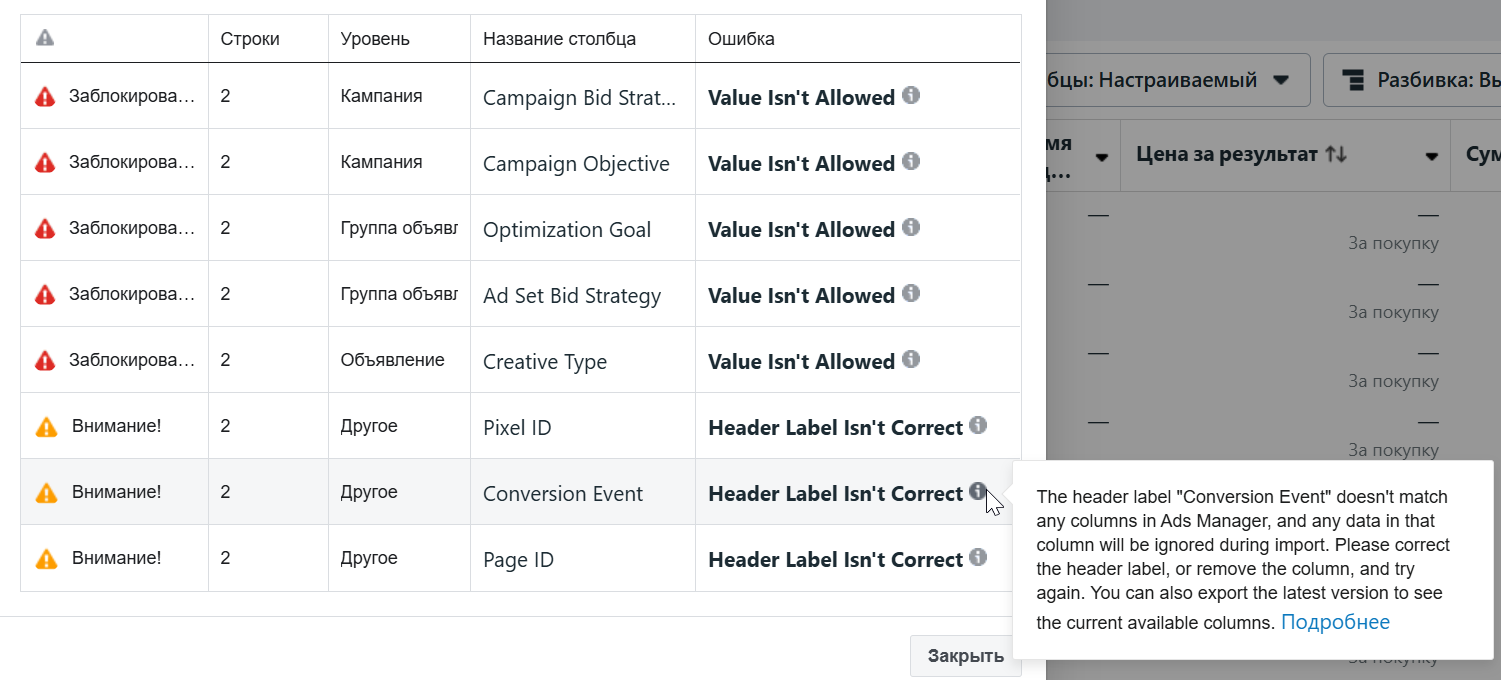
Task: Click info icon for Ad Set Bid Strategy
Action: 910,293
